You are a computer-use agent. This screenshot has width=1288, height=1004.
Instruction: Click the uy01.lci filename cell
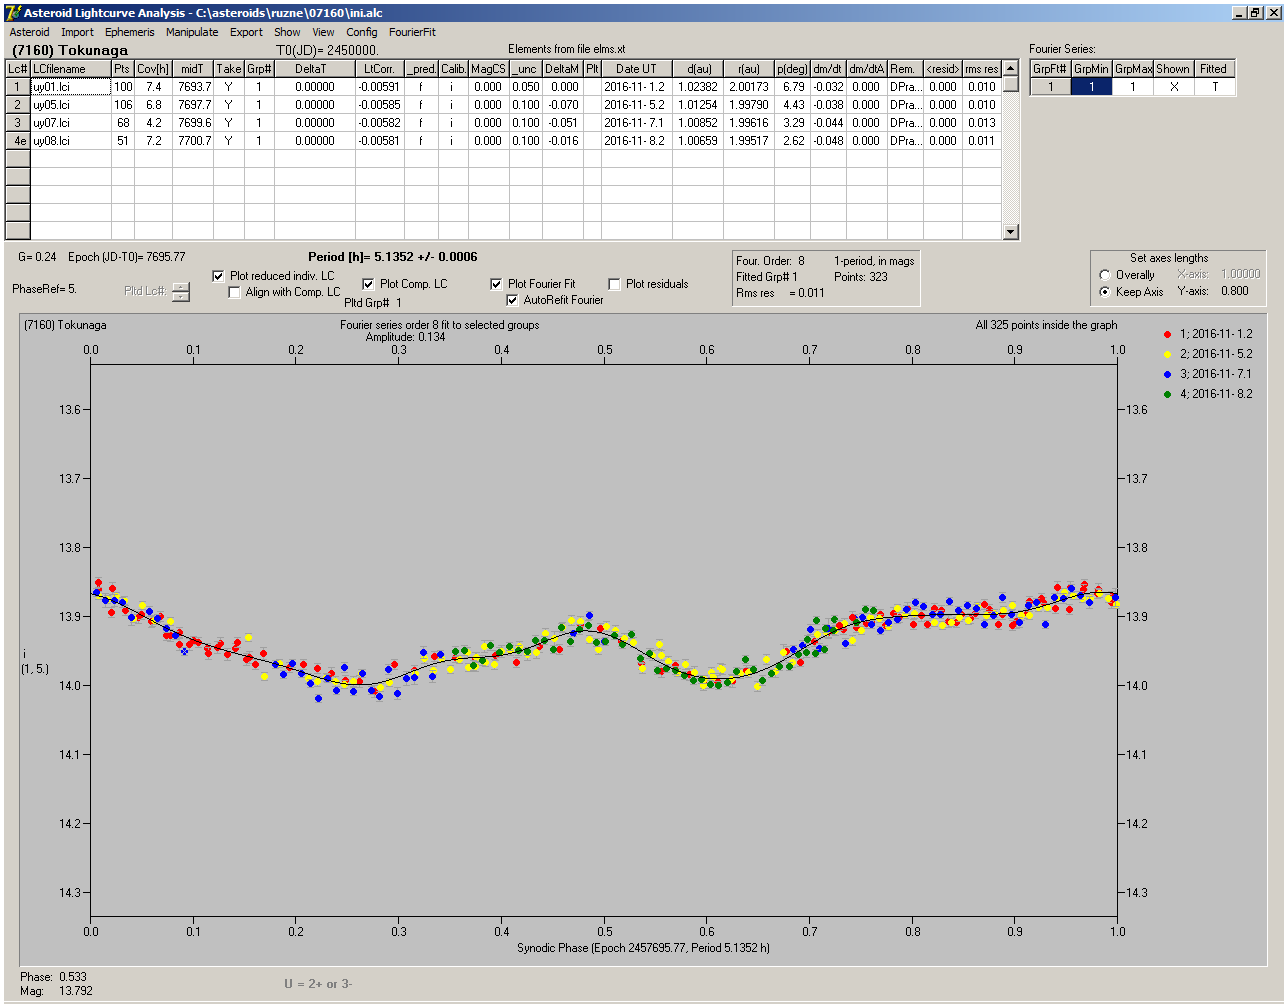[x=70, y=87]
